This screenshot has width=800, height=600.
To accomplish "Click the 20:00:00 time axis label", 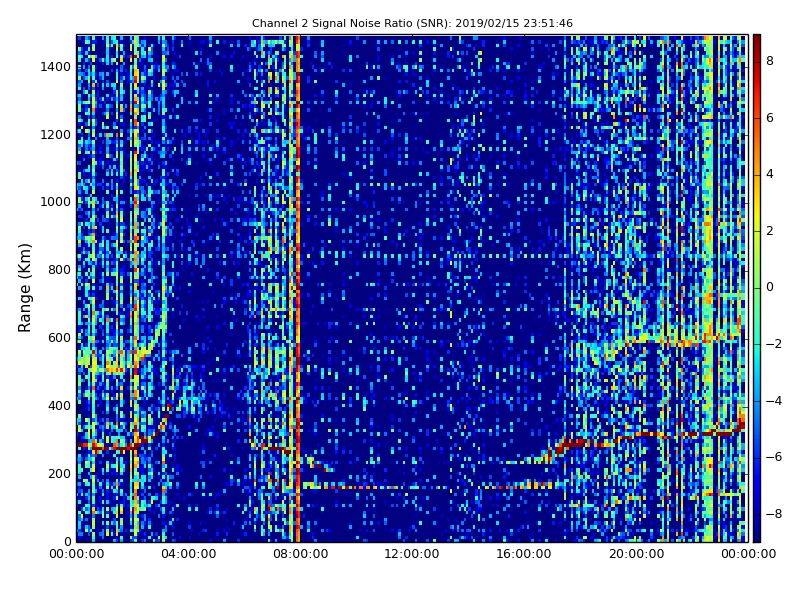I will 636,554.
